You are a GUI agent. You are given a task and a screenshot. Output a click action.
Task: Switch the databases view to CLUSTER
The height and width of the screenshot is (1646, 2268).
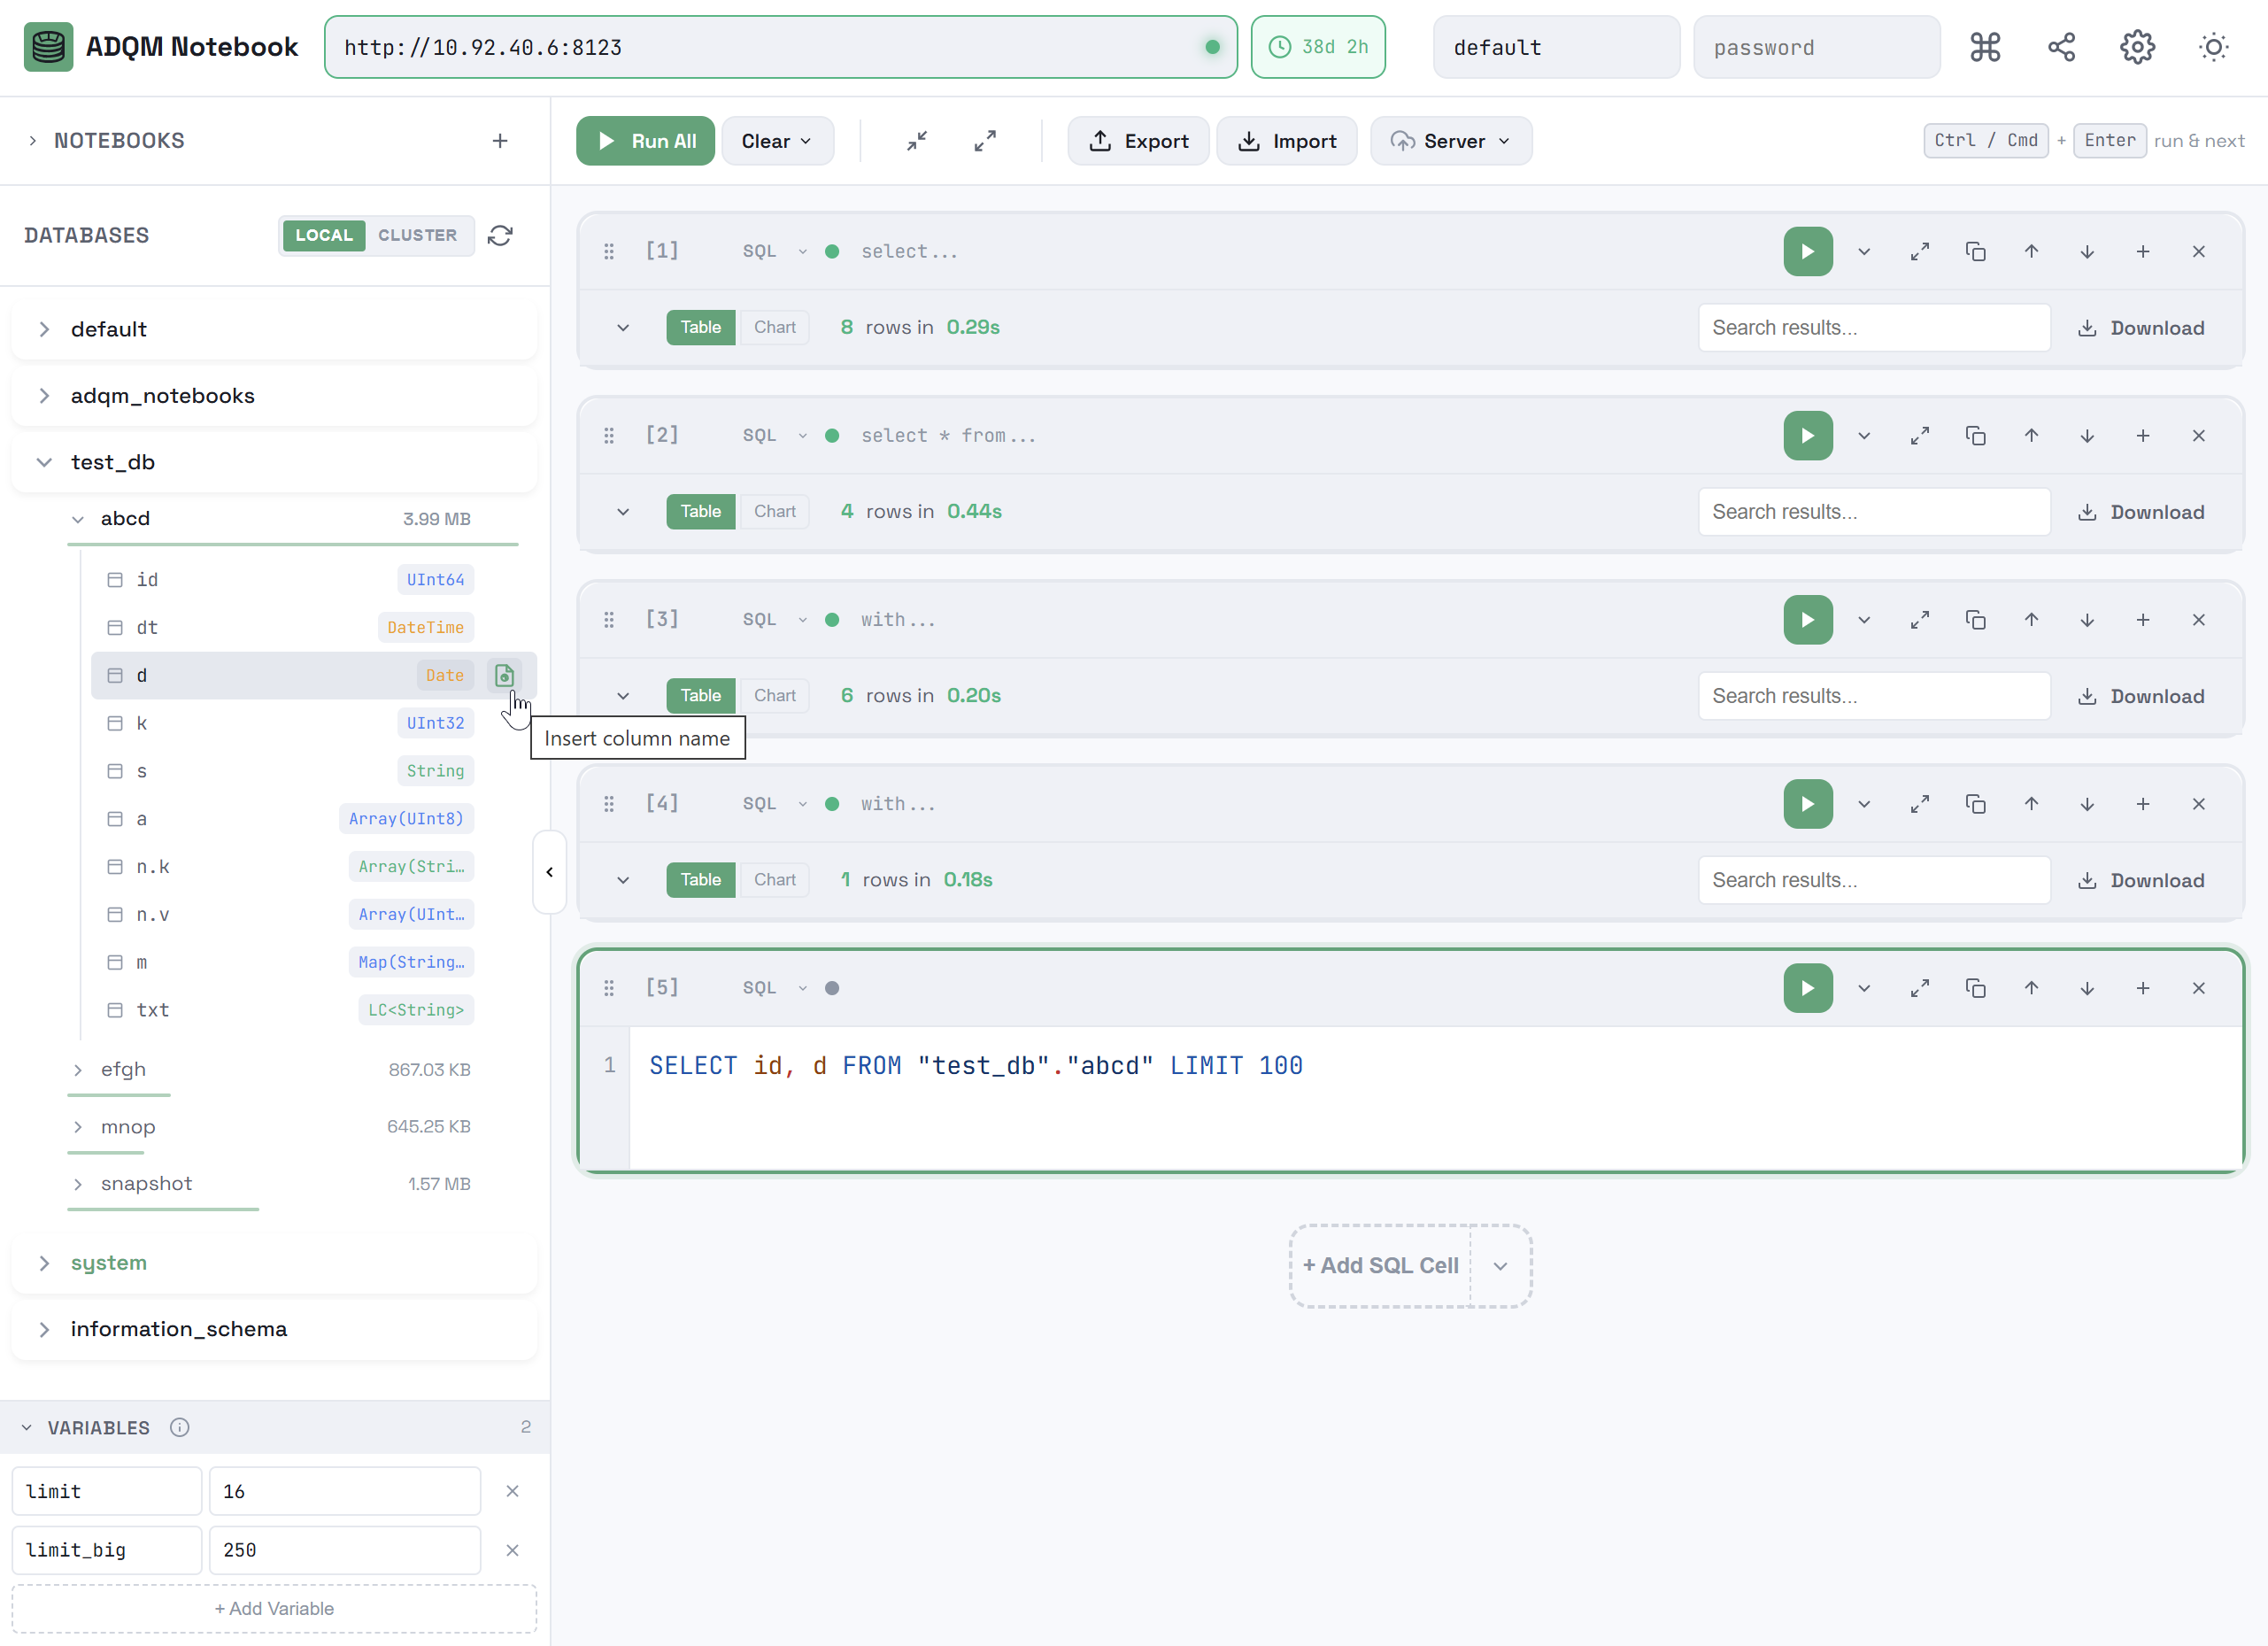(x=417, y=235)
